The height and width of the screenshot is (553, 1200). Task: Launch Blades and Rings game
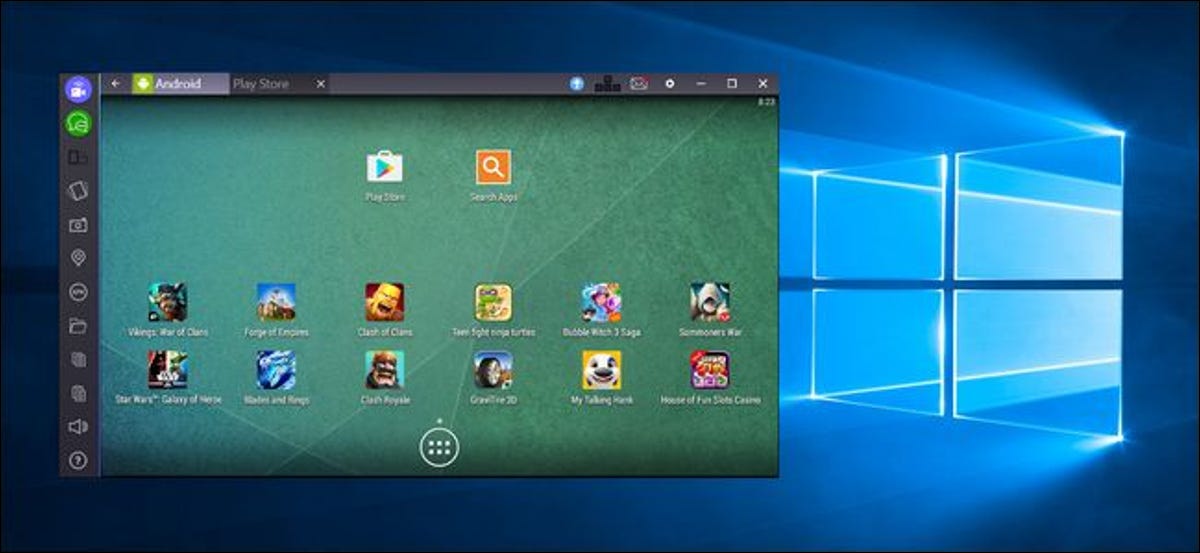pyautogui.click(x=276, y=369)
